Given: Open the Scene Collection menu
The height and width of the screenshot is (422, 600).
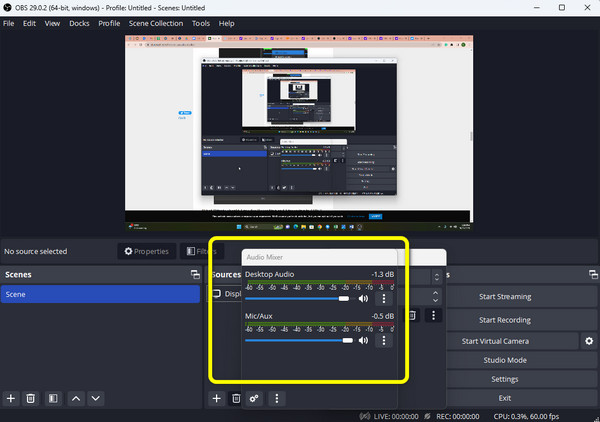Looking at the screenshot, I should pyautogui.click(x=156, y=23).
